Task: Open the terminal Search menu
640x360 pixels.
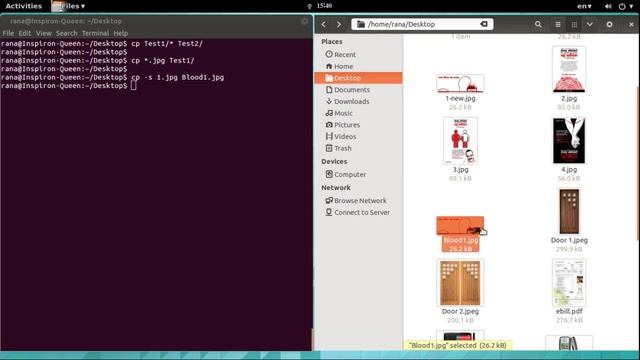Action: point(67,33)
